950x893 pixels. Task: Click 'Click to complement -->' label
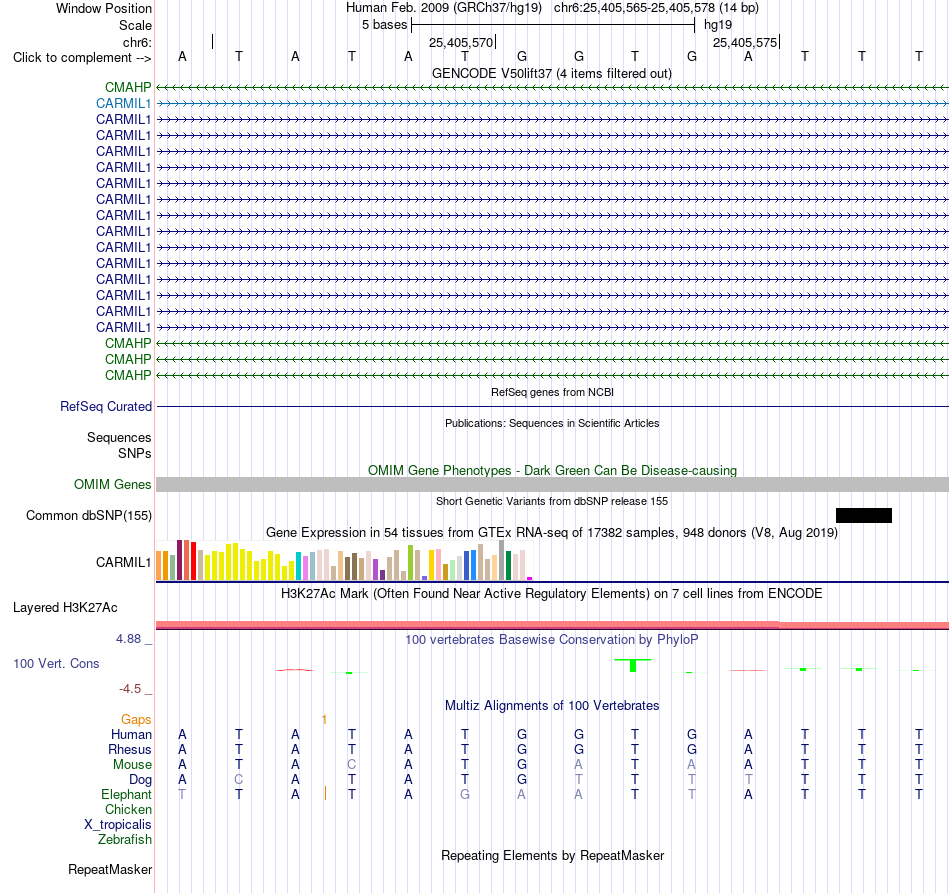(82, 58)
